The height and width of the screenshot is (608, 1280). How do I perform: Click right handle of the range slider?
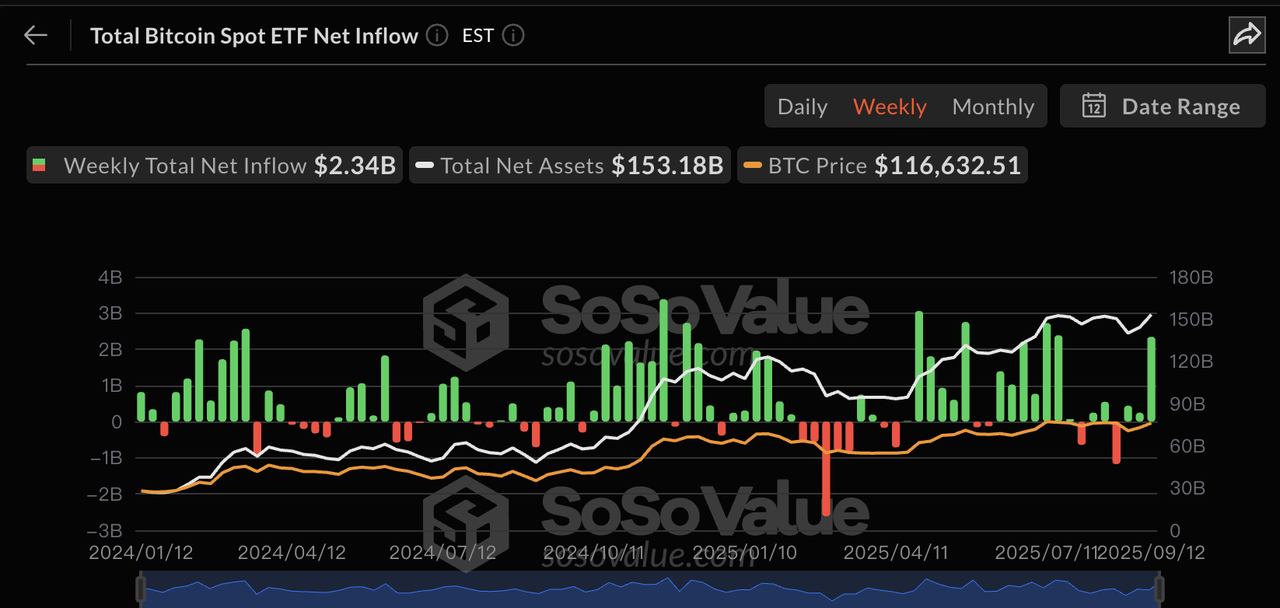(1159, 588)
